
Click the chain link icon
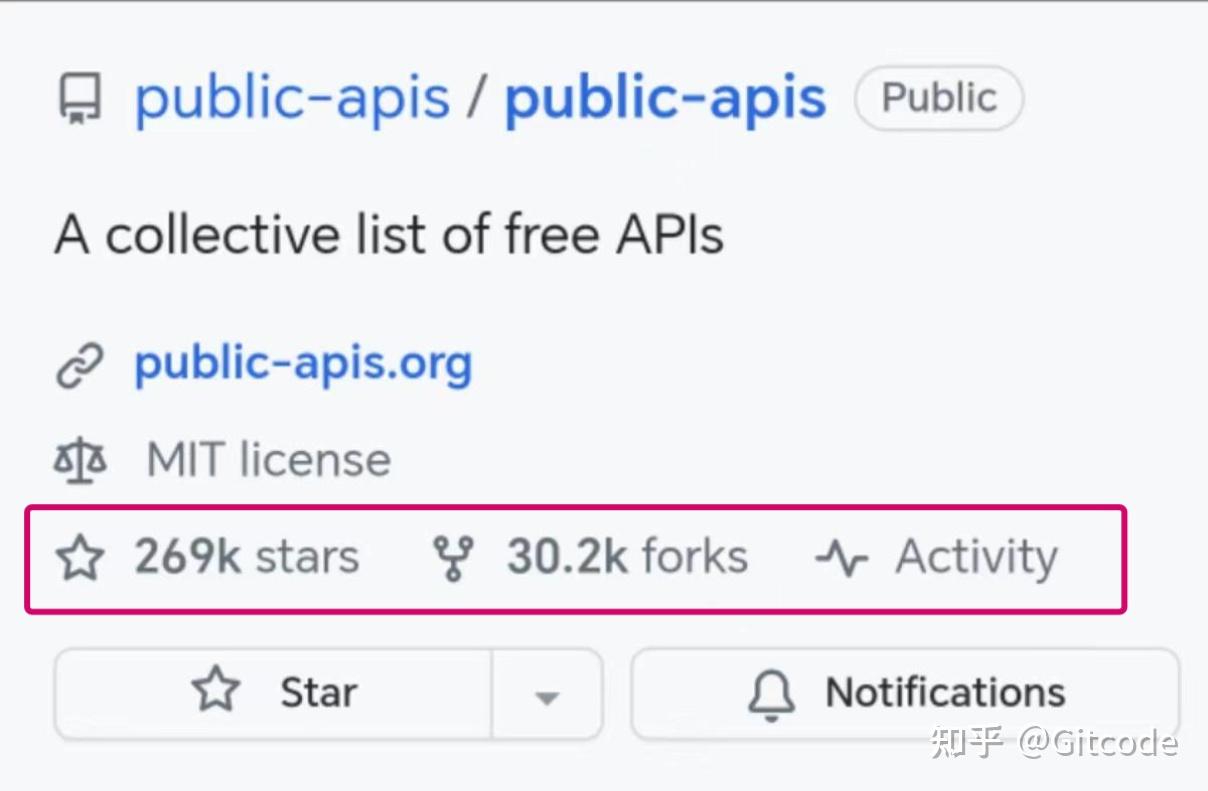(x=80, y=366)
